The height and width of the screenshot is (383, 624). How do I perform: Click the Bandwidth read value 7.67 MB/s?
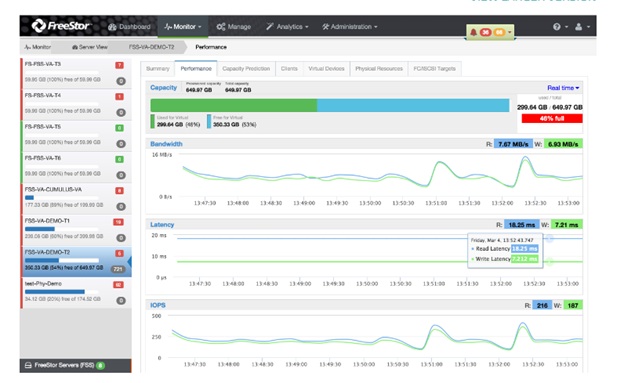513,144
